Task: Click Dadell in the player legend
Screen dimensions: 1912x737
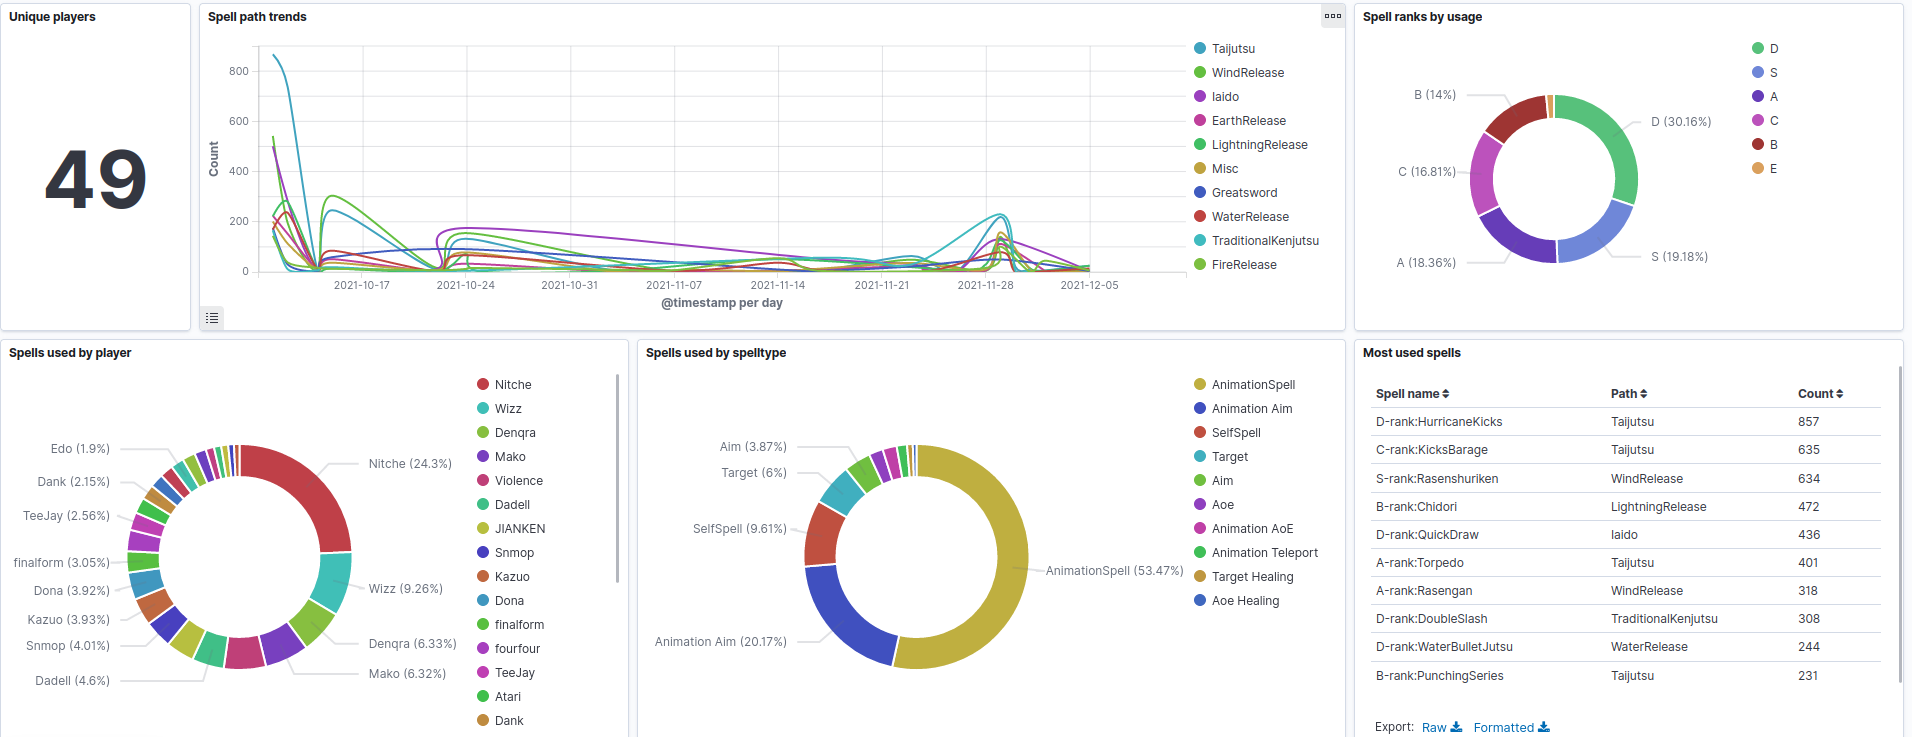Action: [x=512, y=505]
